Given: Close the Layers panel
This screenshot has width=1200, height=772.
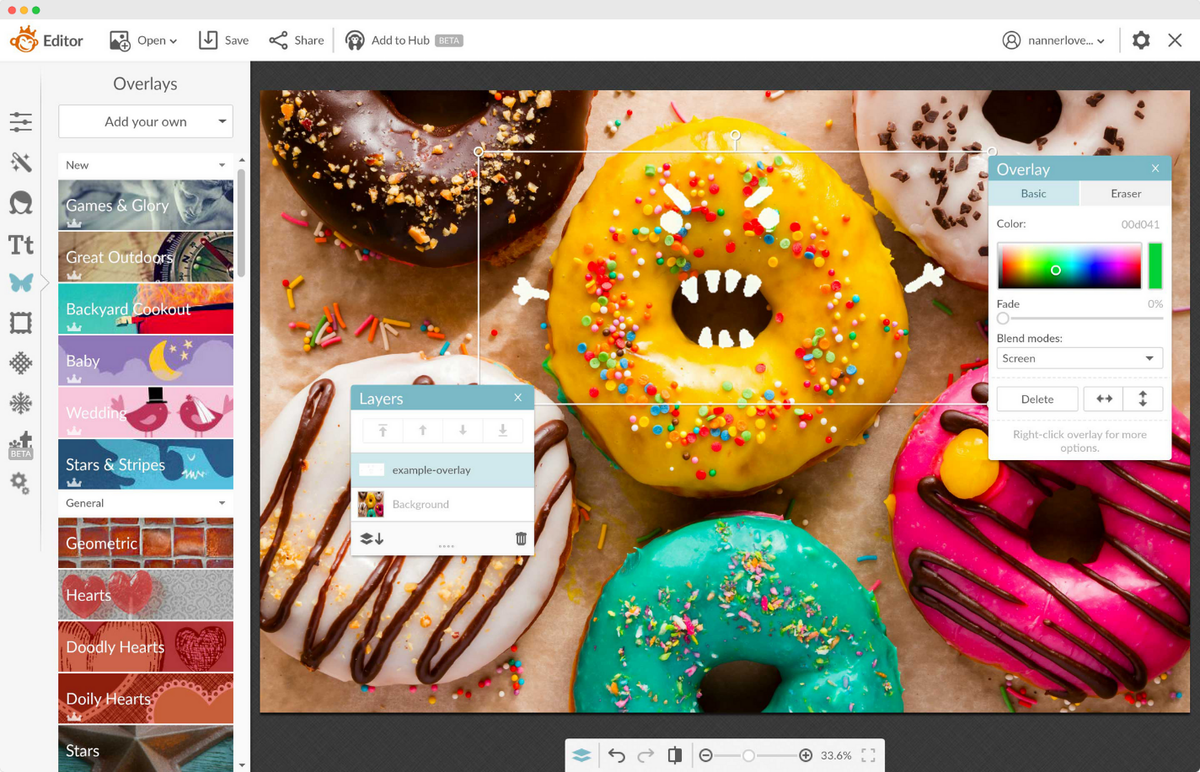Looking at the screenshot, I should pyautogui.click(x=518, y=397).
